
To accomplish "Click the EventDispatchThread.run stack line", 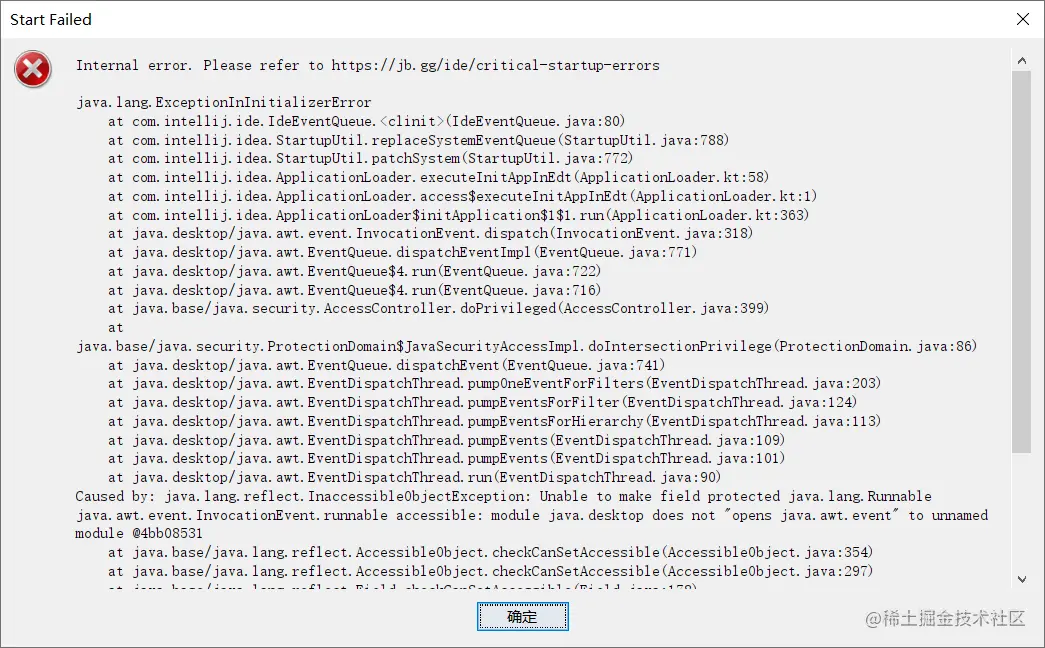I will coord(415,477).
